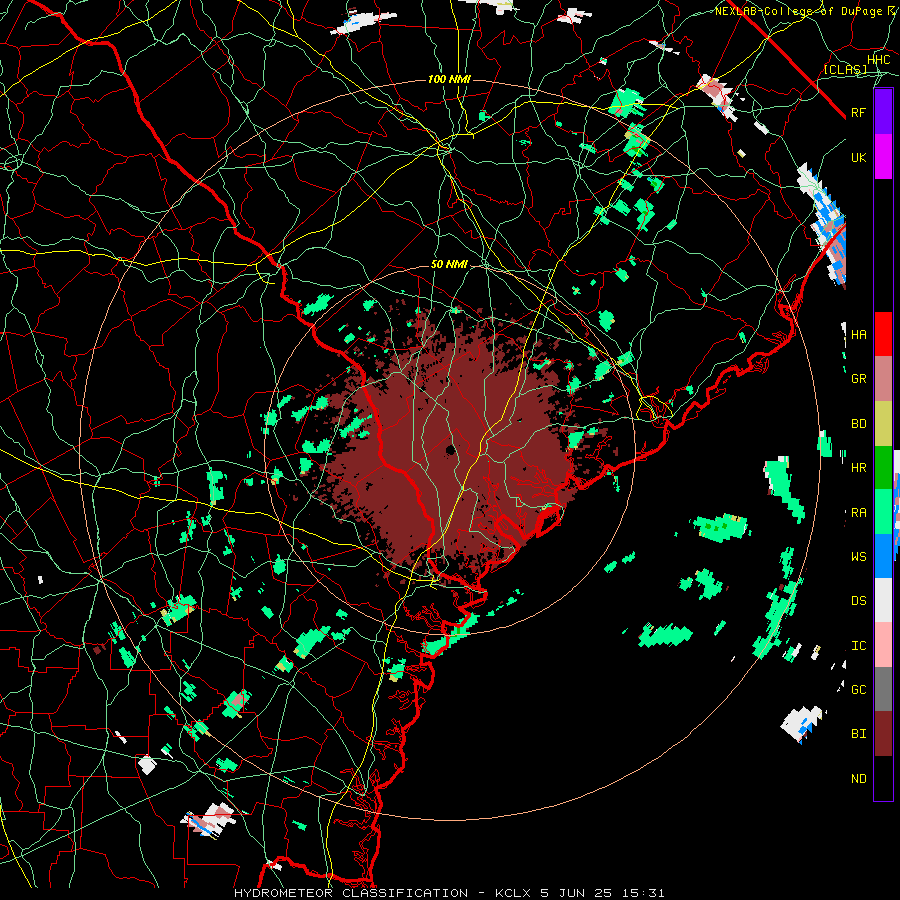Click the [CLAS] units label
The image size is (900, 900).
click(845, 69)
